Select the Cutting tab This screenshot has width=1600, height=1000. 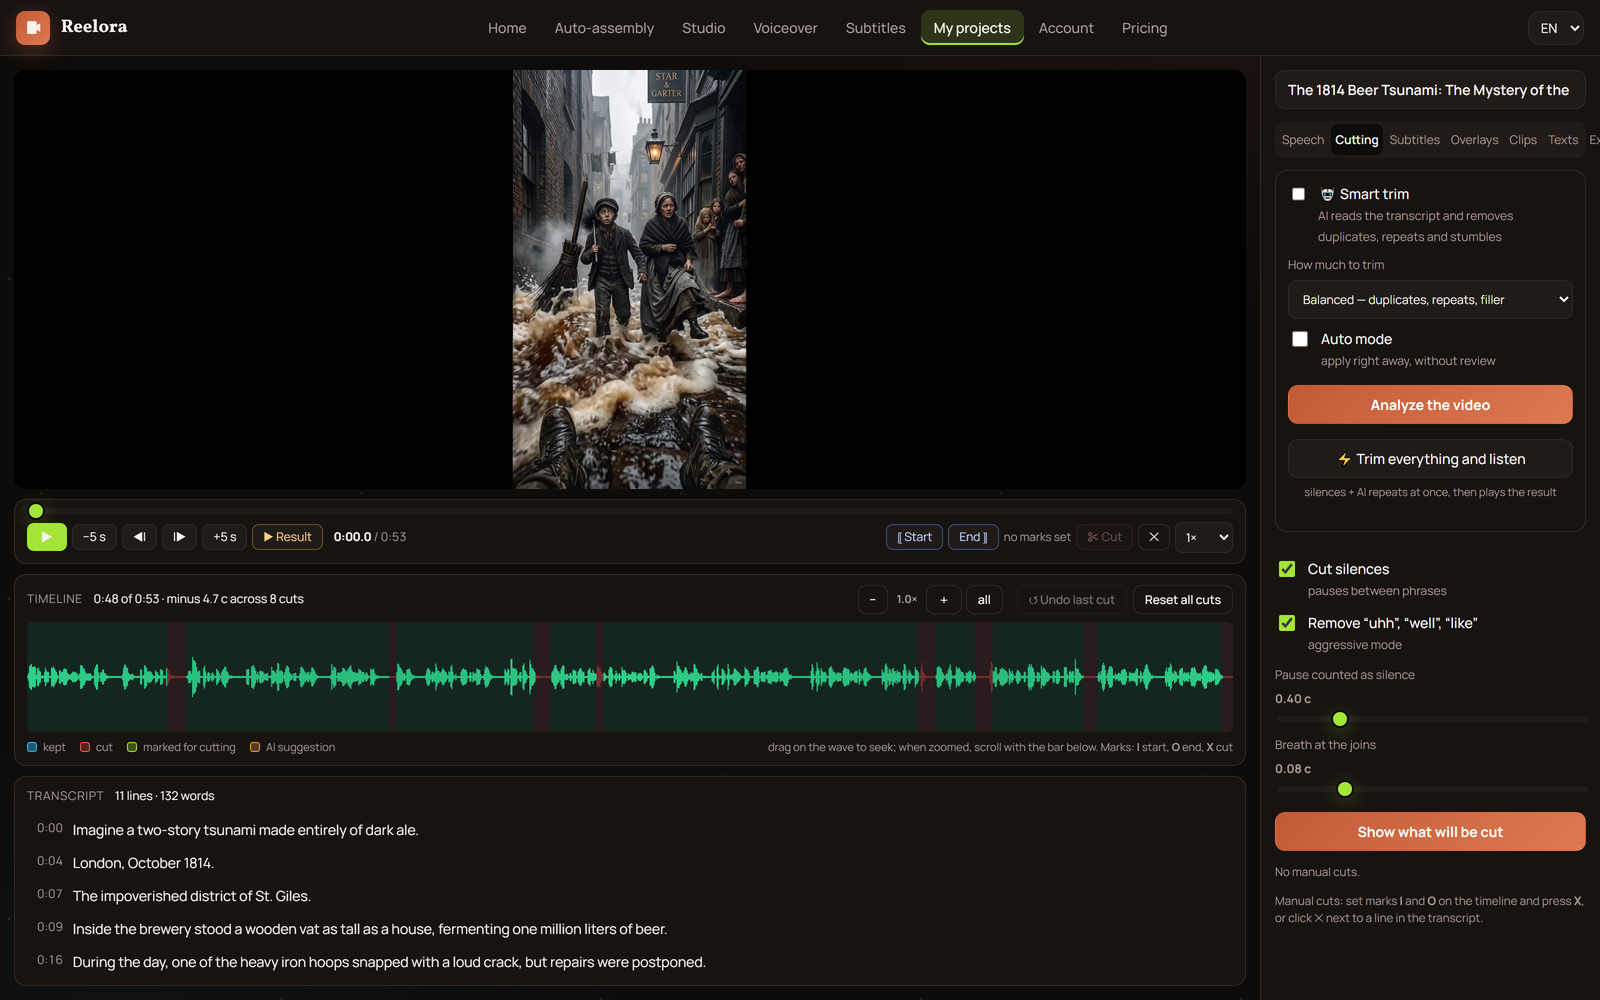click(1356, 140)
